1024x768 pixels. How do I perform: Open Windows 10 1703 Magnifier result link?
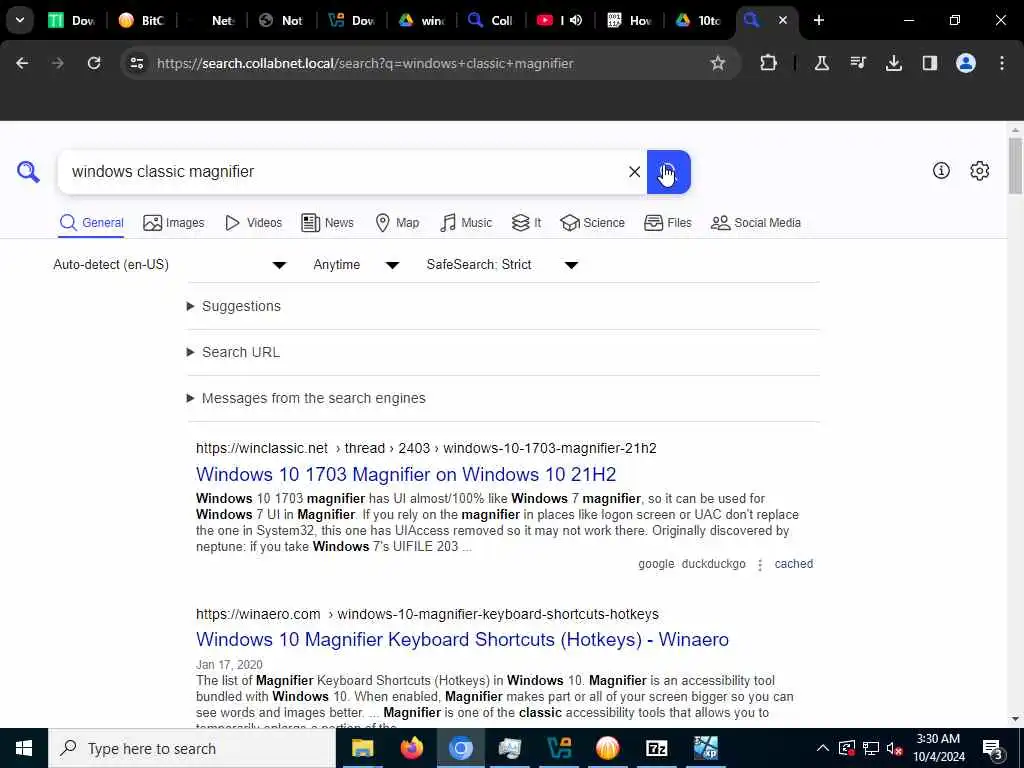point(406,474)
